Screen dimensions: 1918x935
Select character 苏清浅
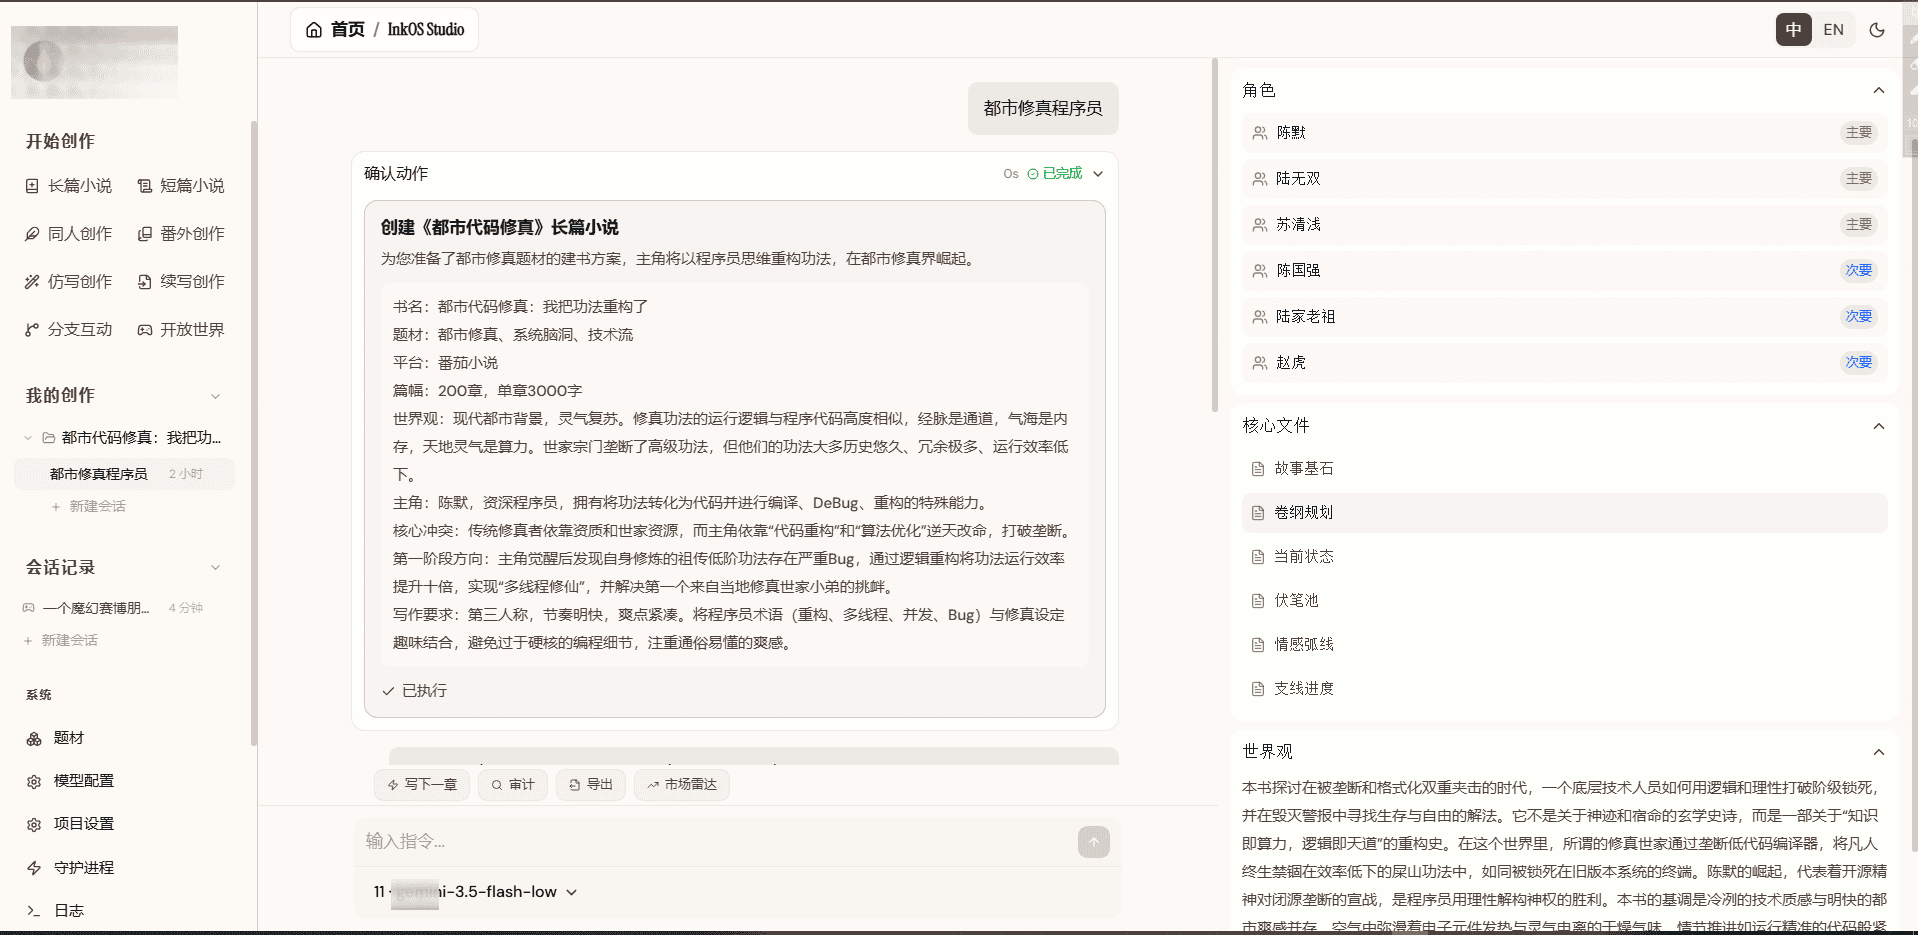click(1565, 225)
